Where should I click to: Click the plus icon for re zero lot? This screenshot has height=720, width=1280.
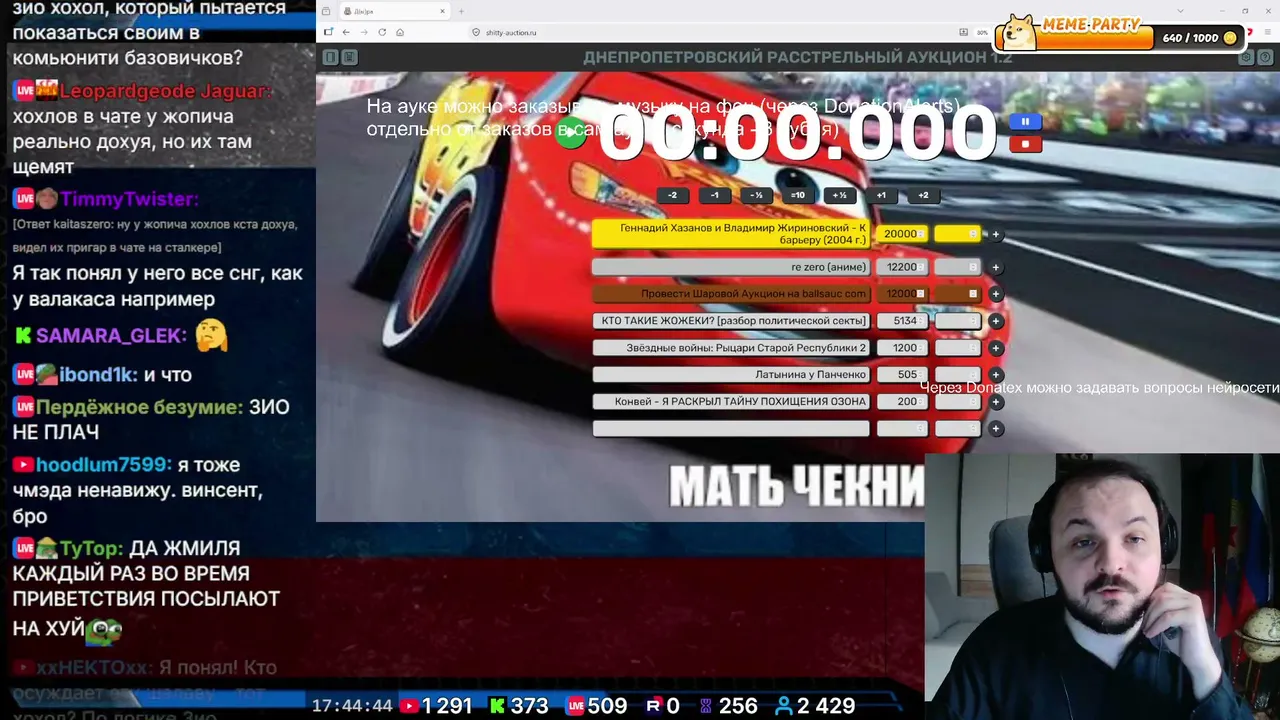[996, 268]
